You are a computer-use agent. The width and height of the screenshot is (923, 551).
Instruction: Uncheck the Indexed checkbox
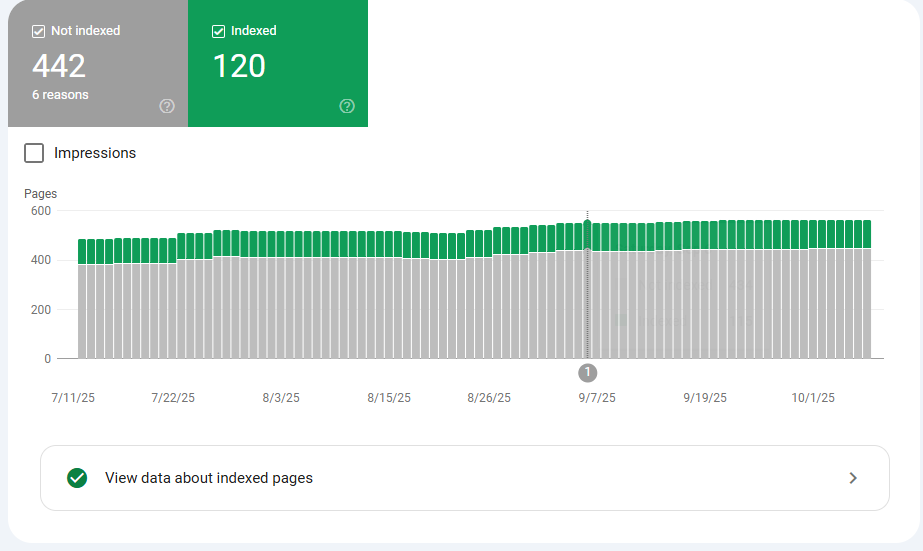[x=219, y=31]
